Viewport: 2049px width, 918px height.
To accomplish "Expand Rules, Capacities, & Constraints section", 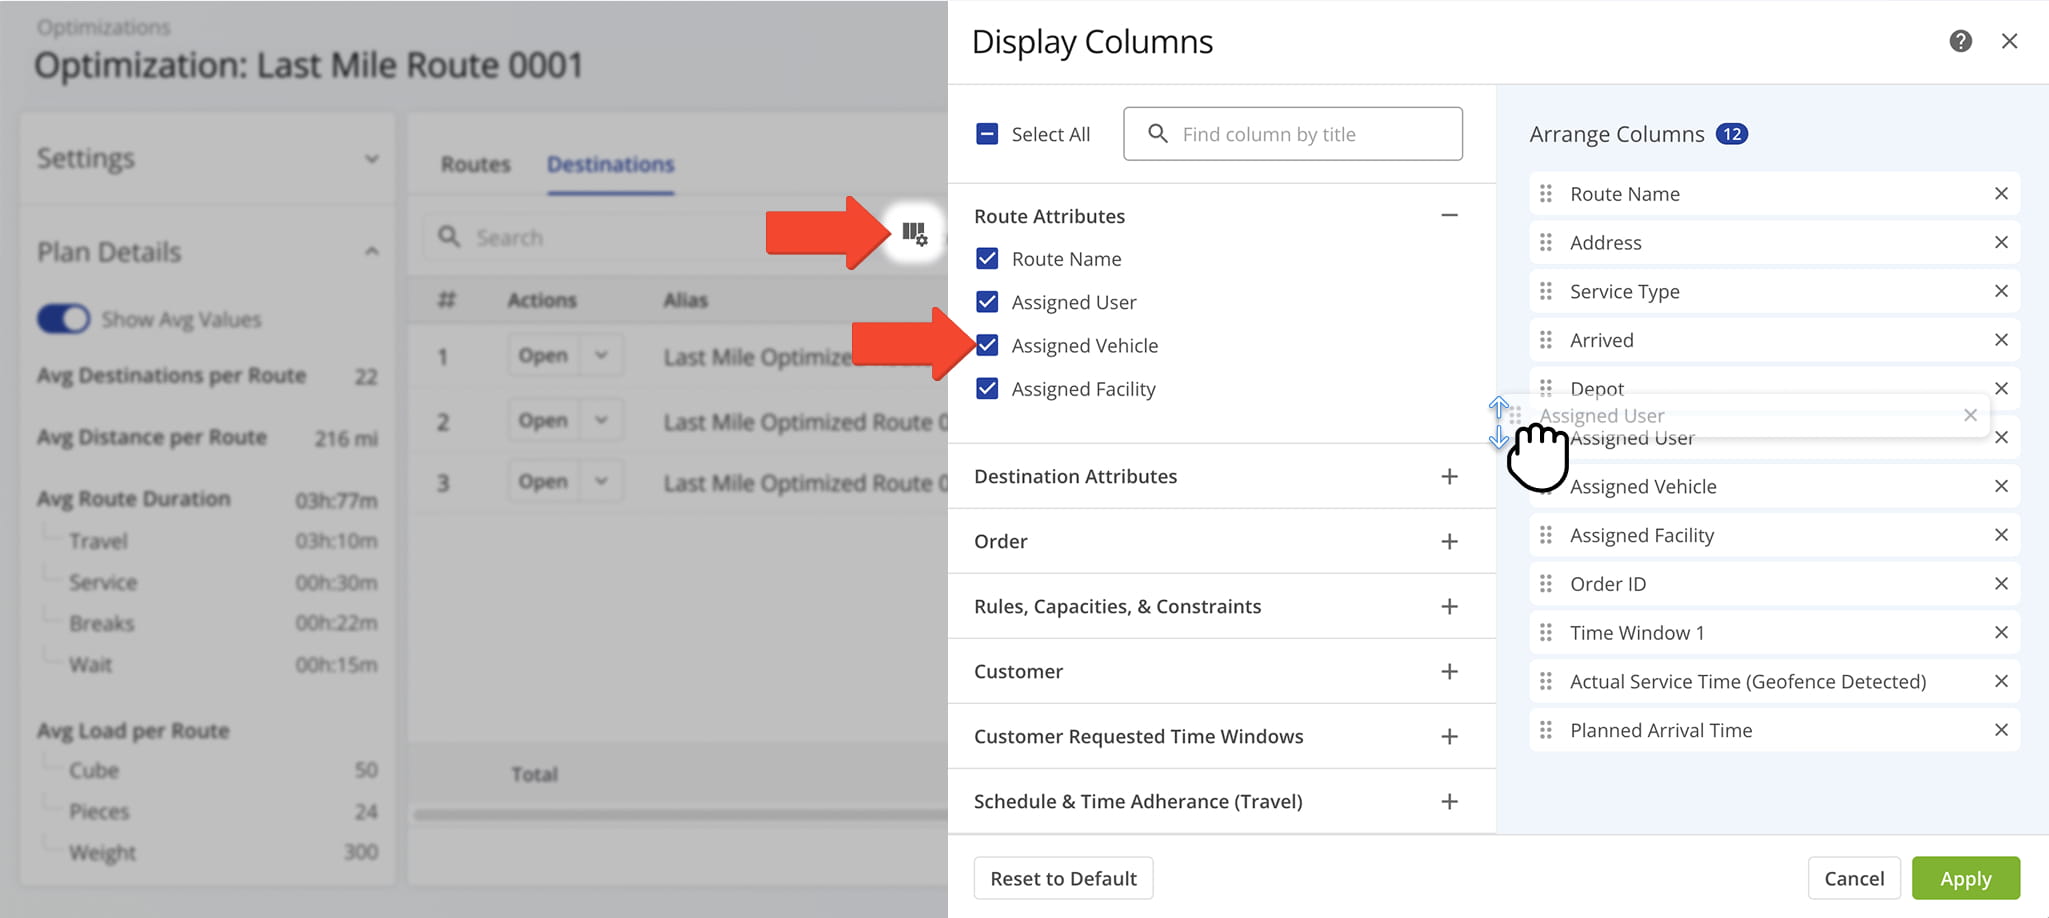I will coord(1448,607).
